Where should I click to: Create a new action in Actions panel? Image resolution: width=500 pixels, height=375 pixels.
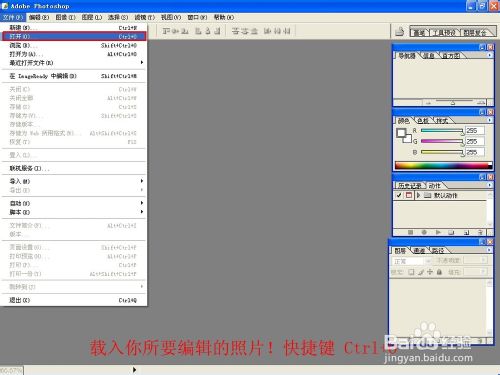pos(466,232)
